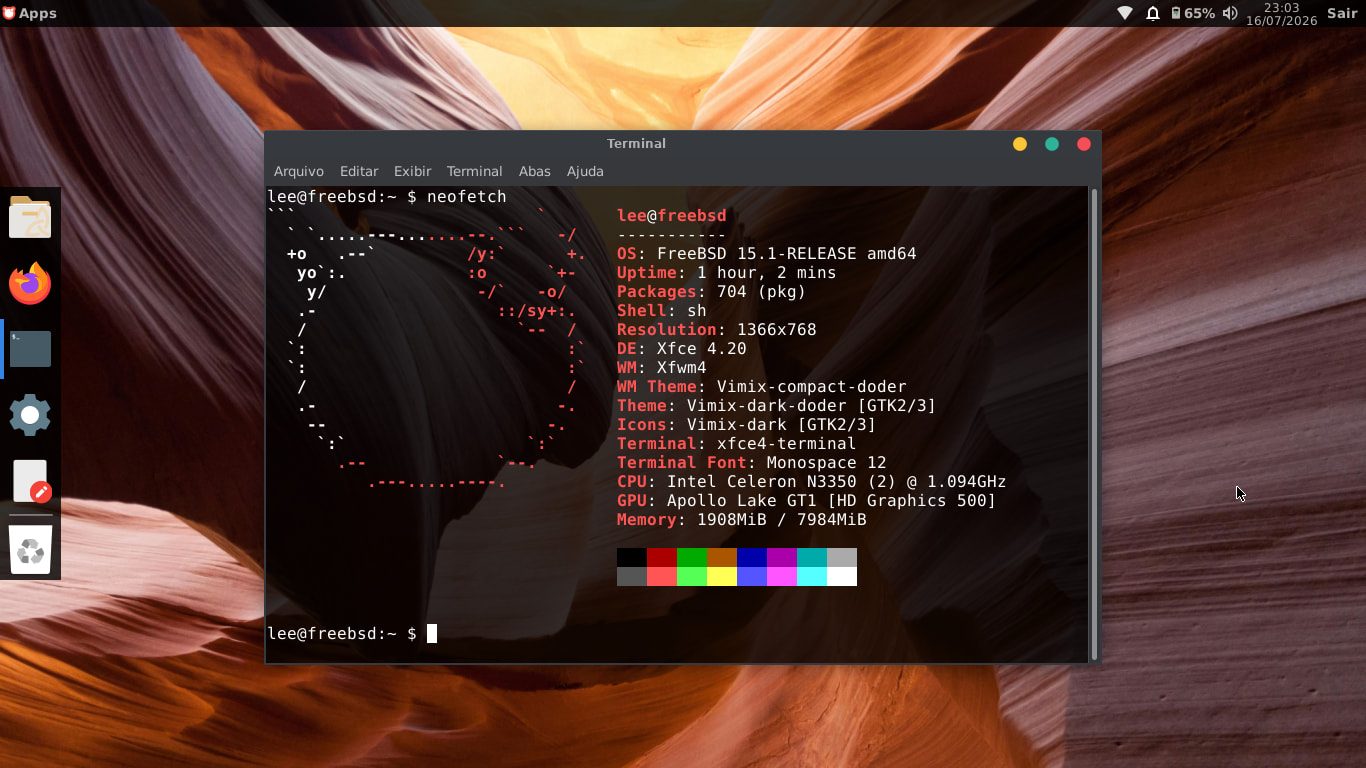Open Settings gear in the dock
1366x768 pixels.
pyautogui.click(x=30, y=414)
